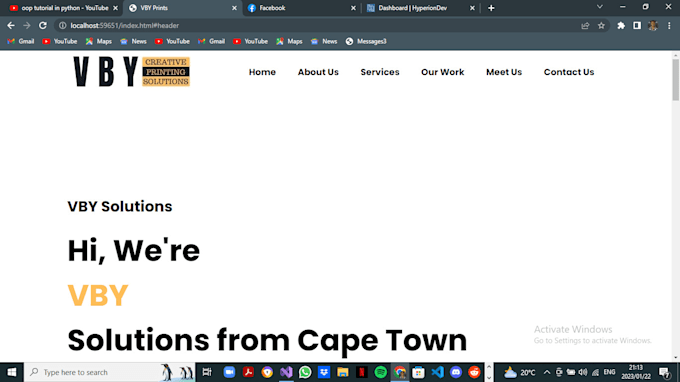Open the notification center icon
Screen dimensions: 680x382
click(x=664, y=372)
